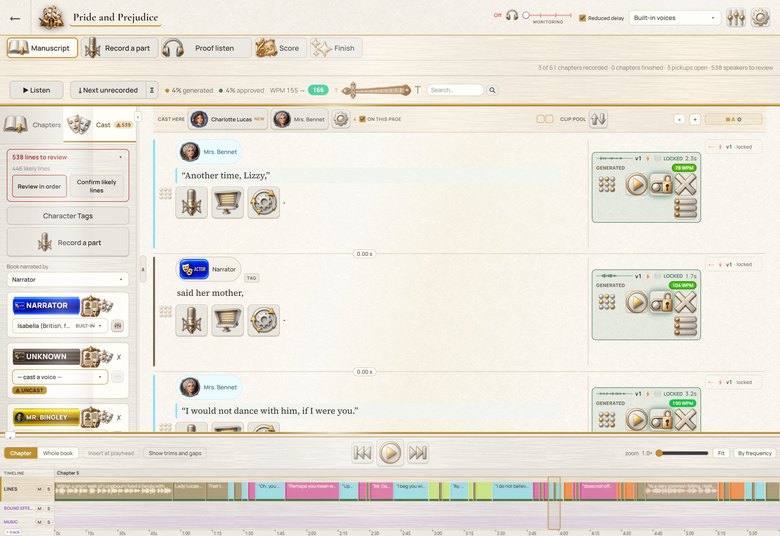Go back using the left arrow

[15, 18]
